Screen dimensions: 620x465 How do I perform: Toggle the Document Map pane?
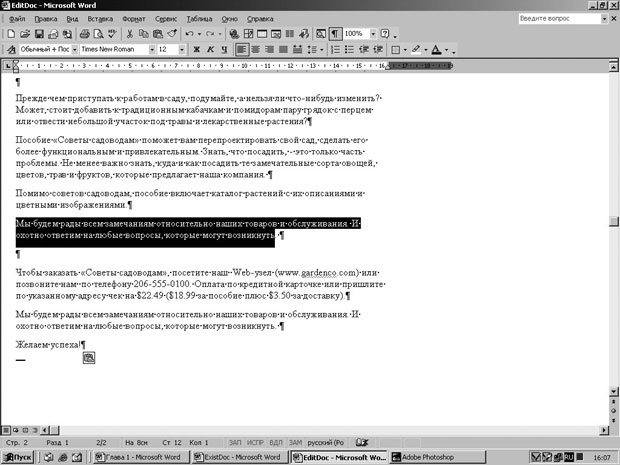[x=321, y=34]
